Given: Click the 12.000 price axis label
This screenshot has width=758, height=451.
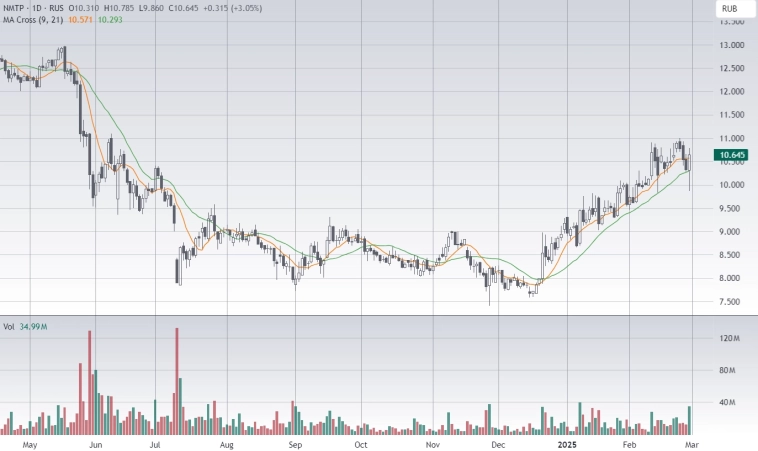Looking at the screenshot, I should tap(732, 91).
